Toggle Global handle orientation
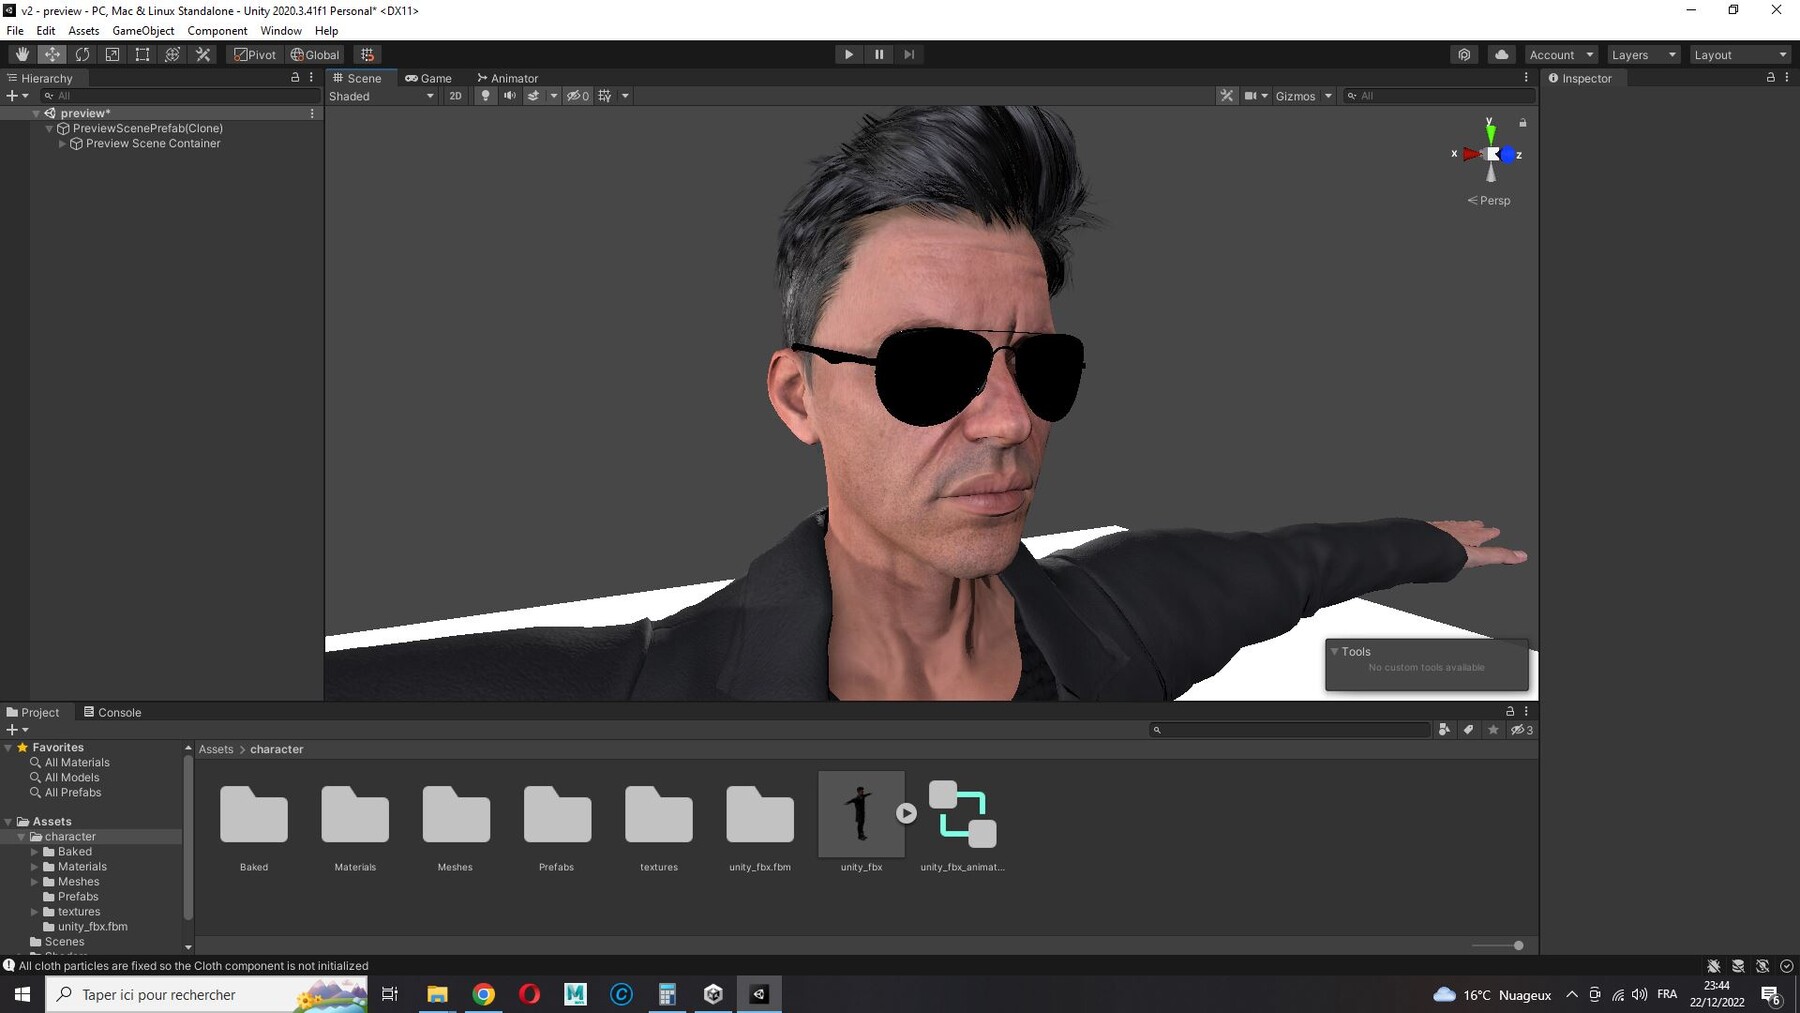Screen dimensions: 1800x1013 (314, 54)
